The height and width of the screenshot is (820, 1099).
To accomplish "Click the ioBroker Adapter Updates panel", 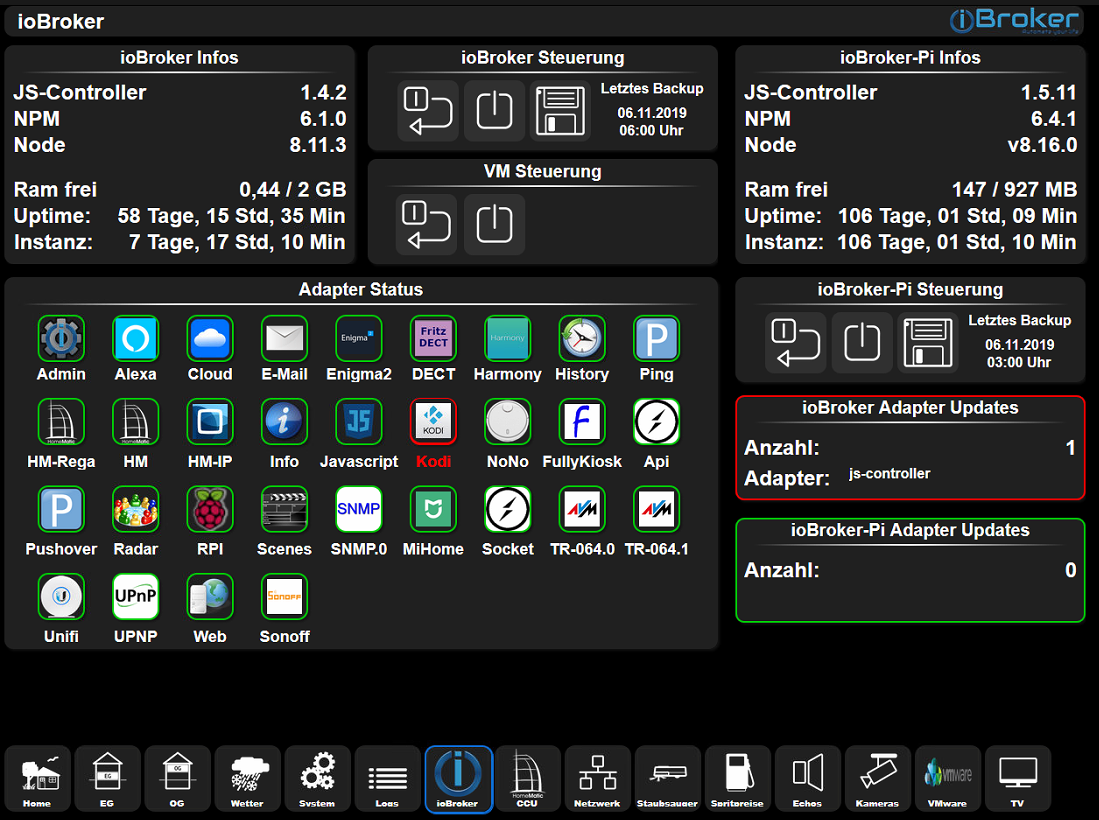I will coord(910,447).
